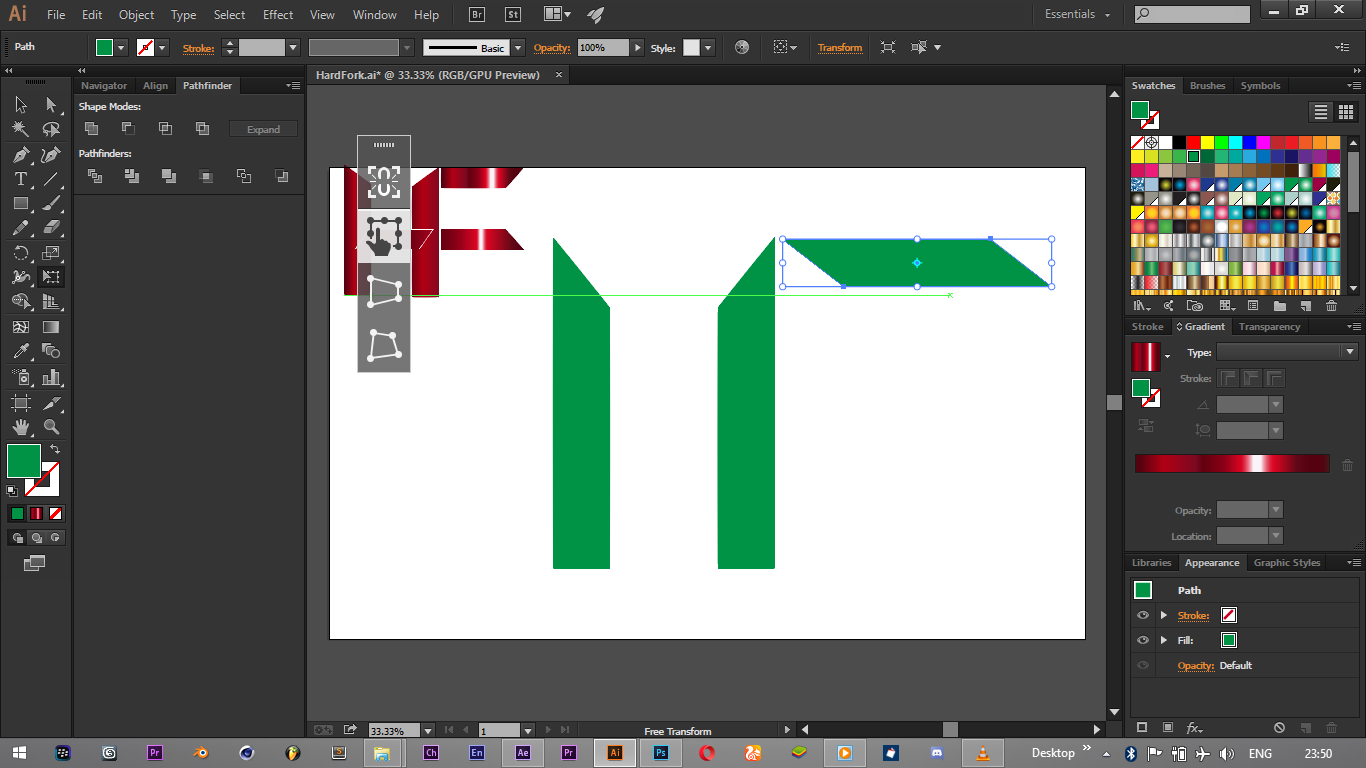Click the Fill color box in the toolbar
The height and width of the screenshot is (768, 1366).
tap(24, 462)
